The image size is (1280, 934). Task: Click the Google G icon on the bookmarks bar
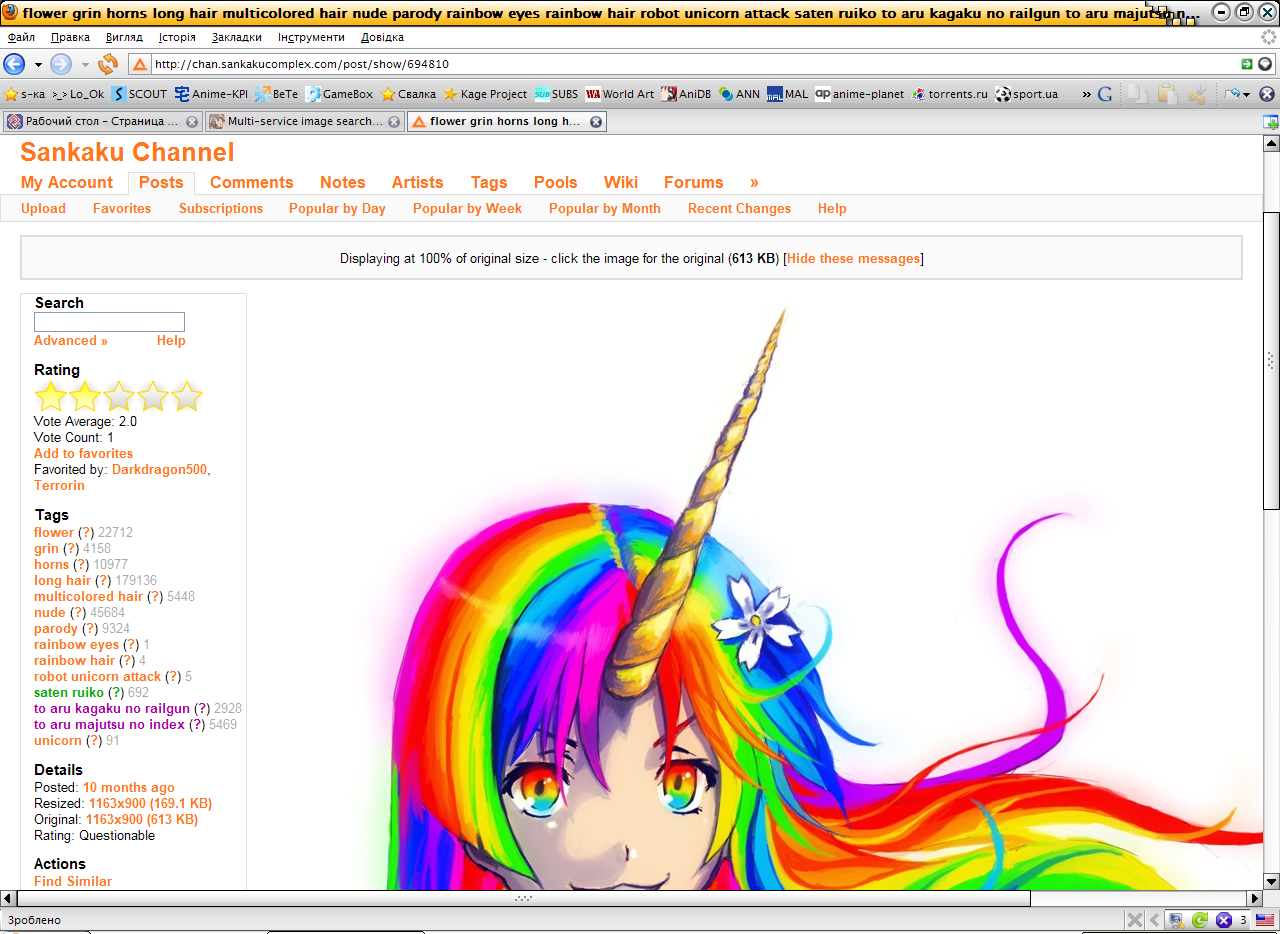click(1105, 94)
